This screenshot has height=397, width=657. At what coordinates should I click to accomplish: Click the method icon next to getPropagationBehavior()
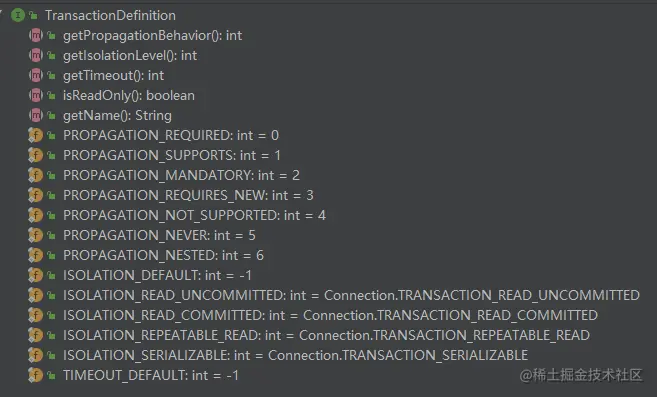36,35
